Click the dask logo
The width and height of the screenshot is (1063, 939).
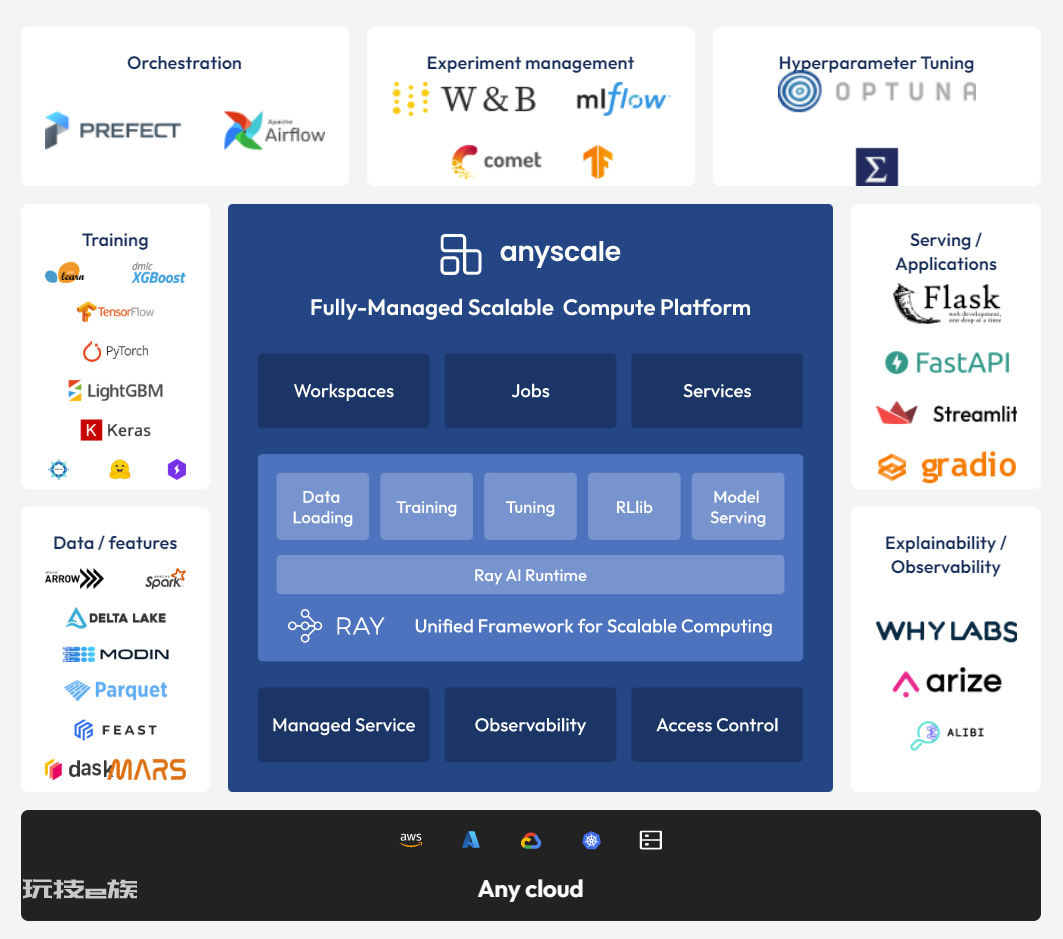click(77, 770)
